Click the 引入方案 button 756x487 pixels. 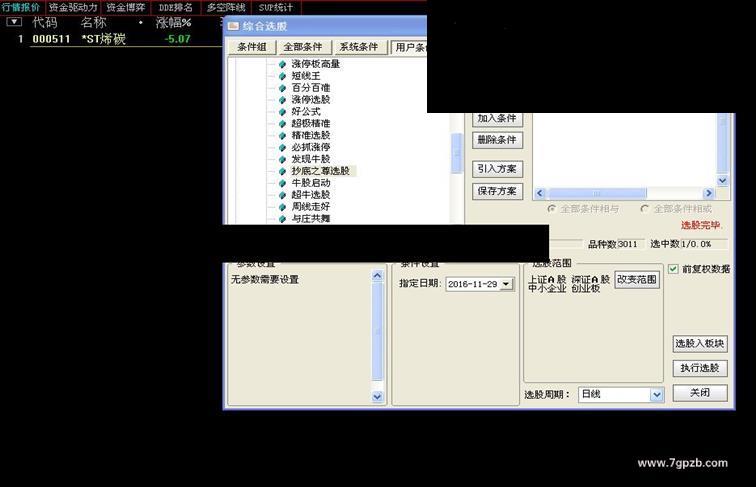[497, 169]
